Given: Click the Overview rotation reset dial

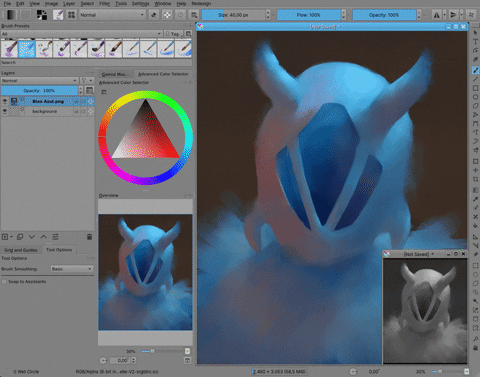Looking at the screenshot, I should (x=103, y=360).
